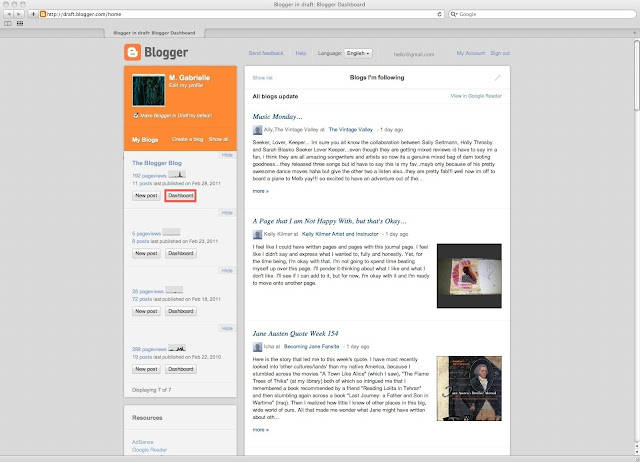
Task: Click the 11 posts link
Action: coord(142,184)
